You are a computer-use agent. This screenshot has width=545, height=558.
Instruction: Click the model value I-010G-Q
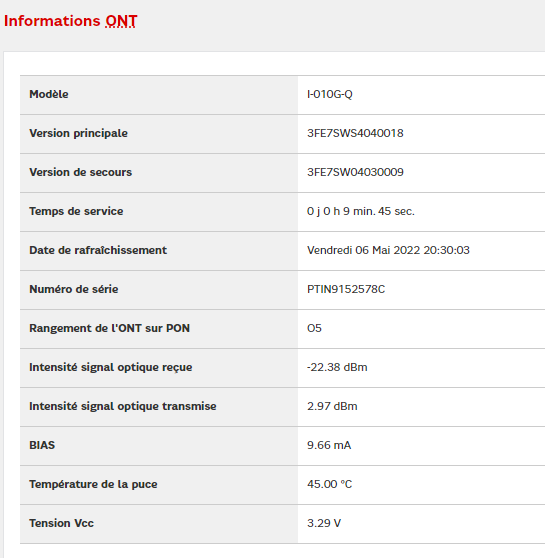point(330,94)
